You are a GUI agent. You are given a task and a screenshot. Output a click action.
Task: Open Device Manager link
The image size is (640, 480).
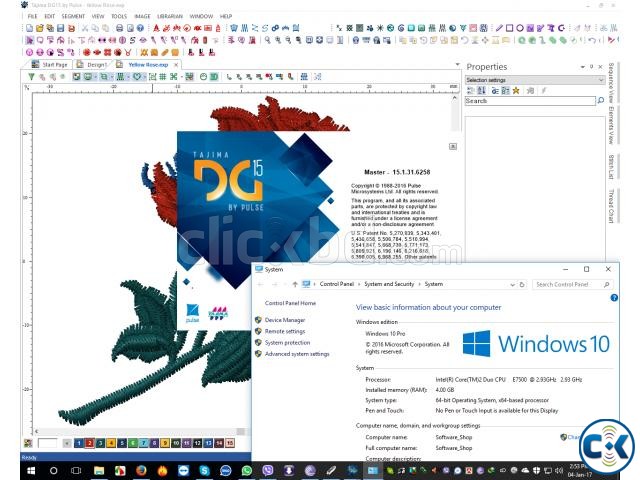pos(285,320)
